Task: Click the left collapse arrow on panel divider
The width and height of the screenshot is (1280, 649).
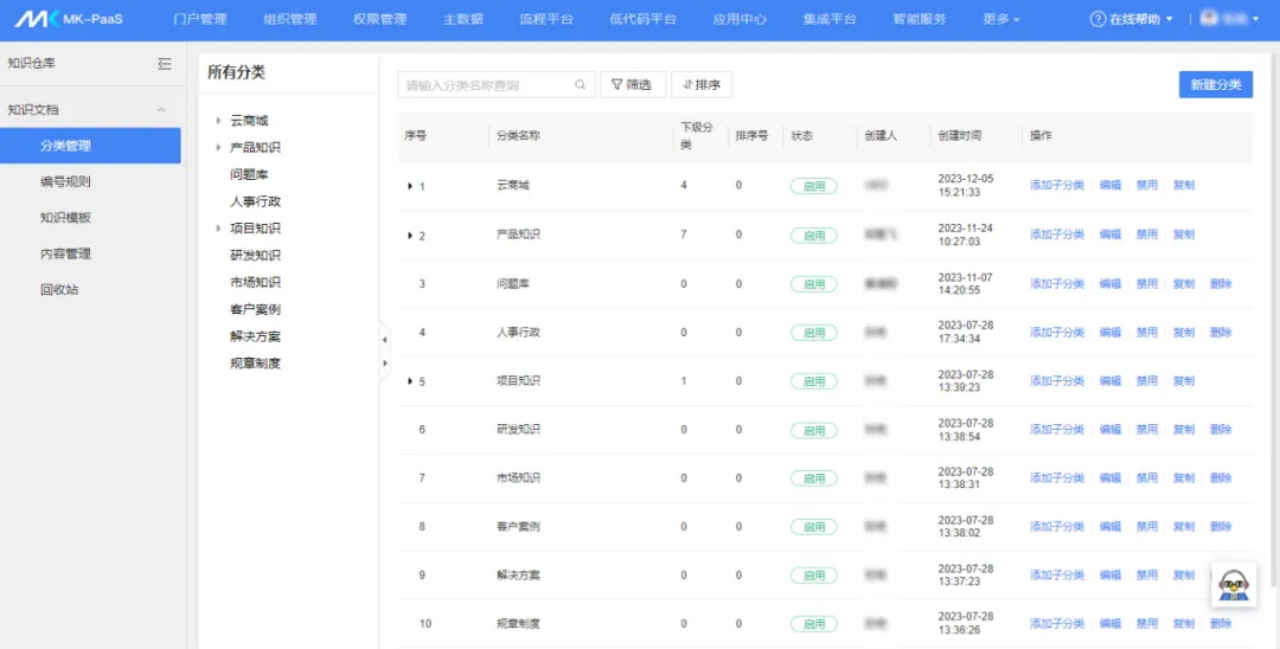Action: coord(385,340)
